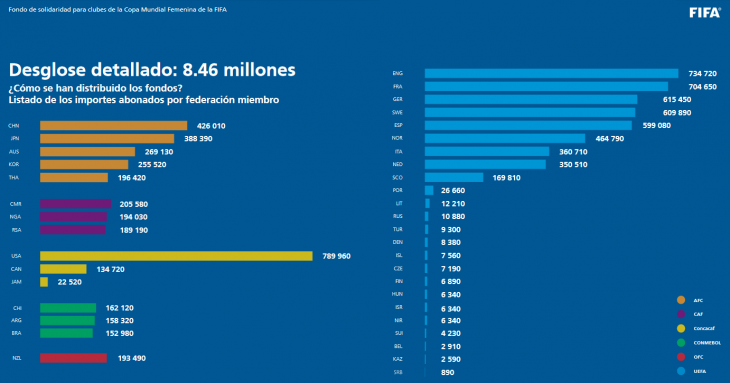Screen dimensions: 730x383
Task: Click the value 704 650
Action: click(703, 87)
